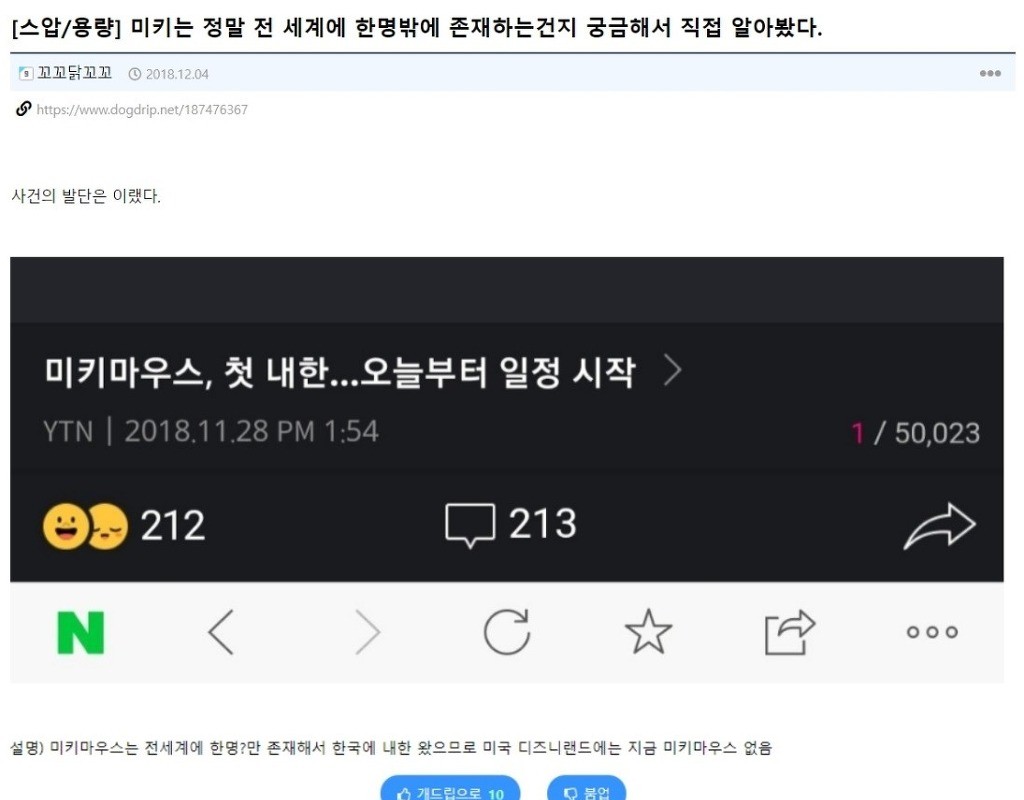Share article using curved arrow icon
This screenshot has width=1024, height=800.
[x=940, y=526]
